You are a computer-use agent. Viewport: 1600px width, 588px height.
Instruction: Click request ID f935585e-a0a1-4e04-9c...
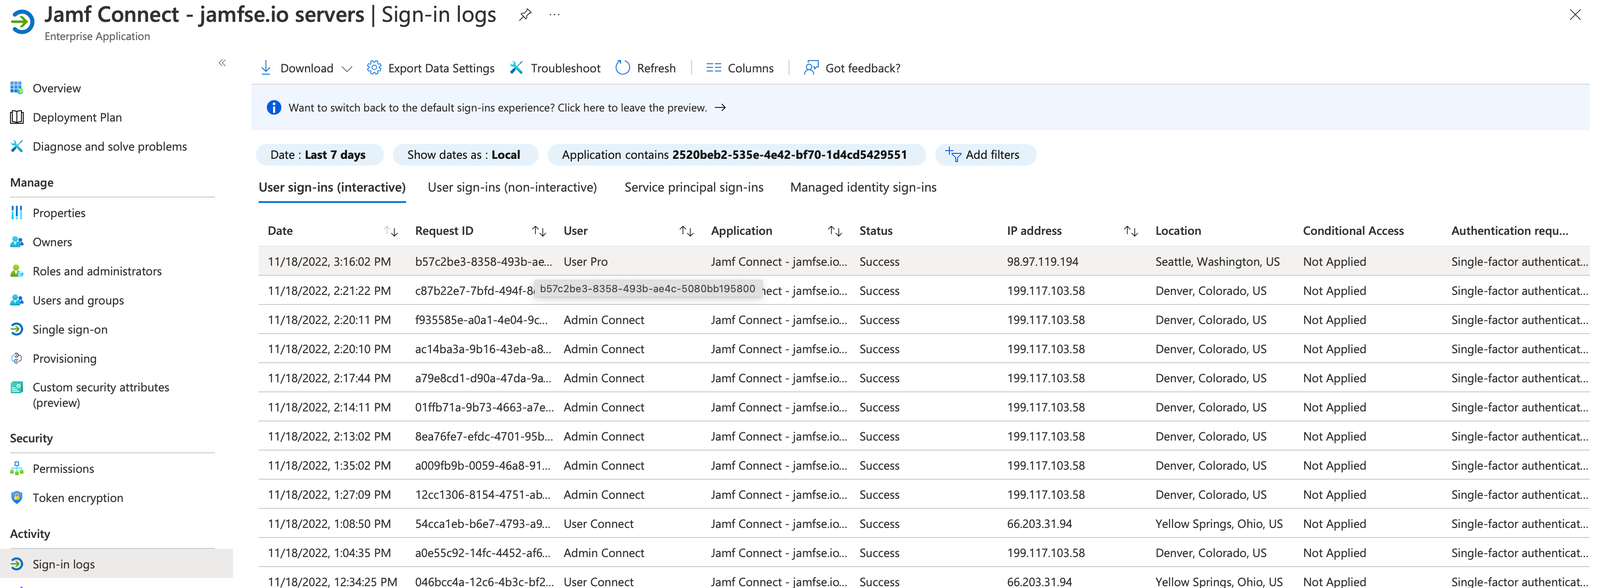481,320
